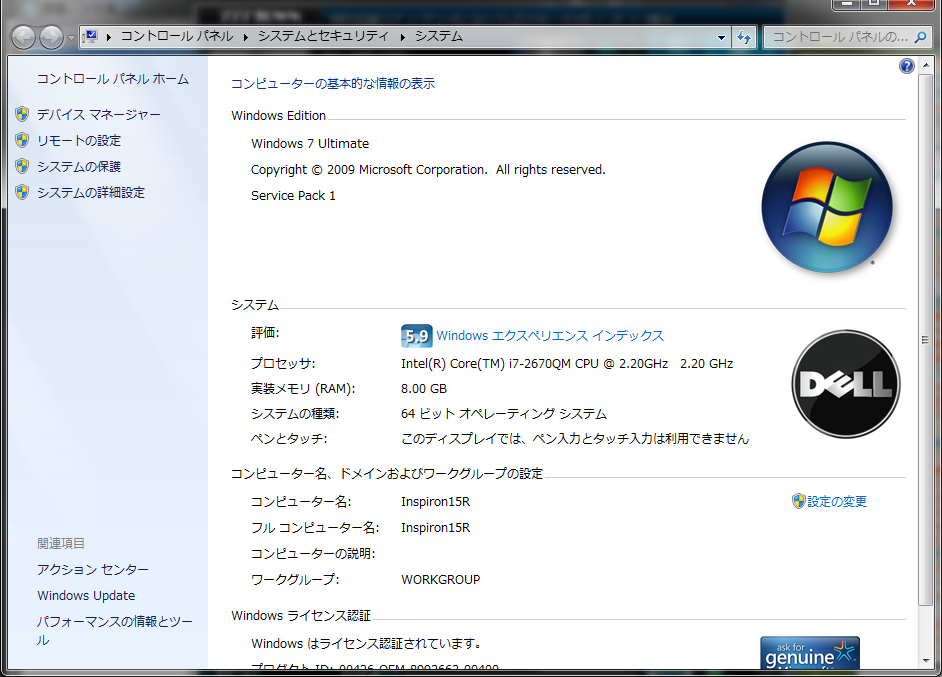
Task: Click the ask for genuine Microsoft badge
Action: coord(810,653)
